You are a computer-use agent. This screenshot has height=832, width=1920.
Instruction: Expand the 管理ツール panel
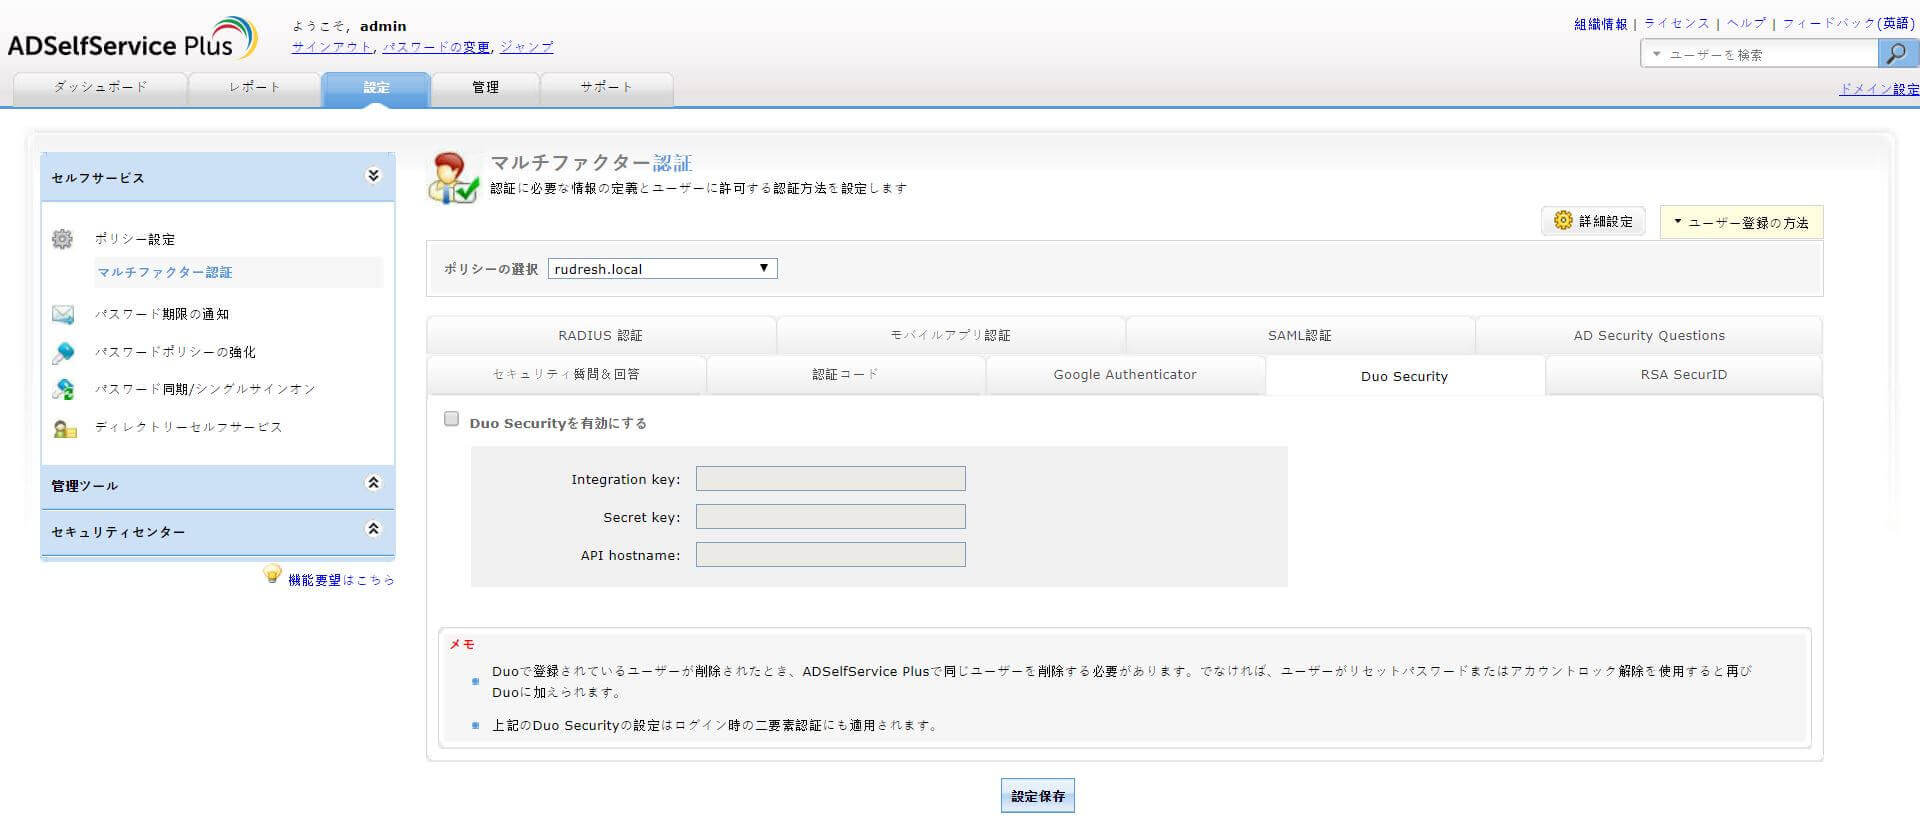tap(373, 483)
